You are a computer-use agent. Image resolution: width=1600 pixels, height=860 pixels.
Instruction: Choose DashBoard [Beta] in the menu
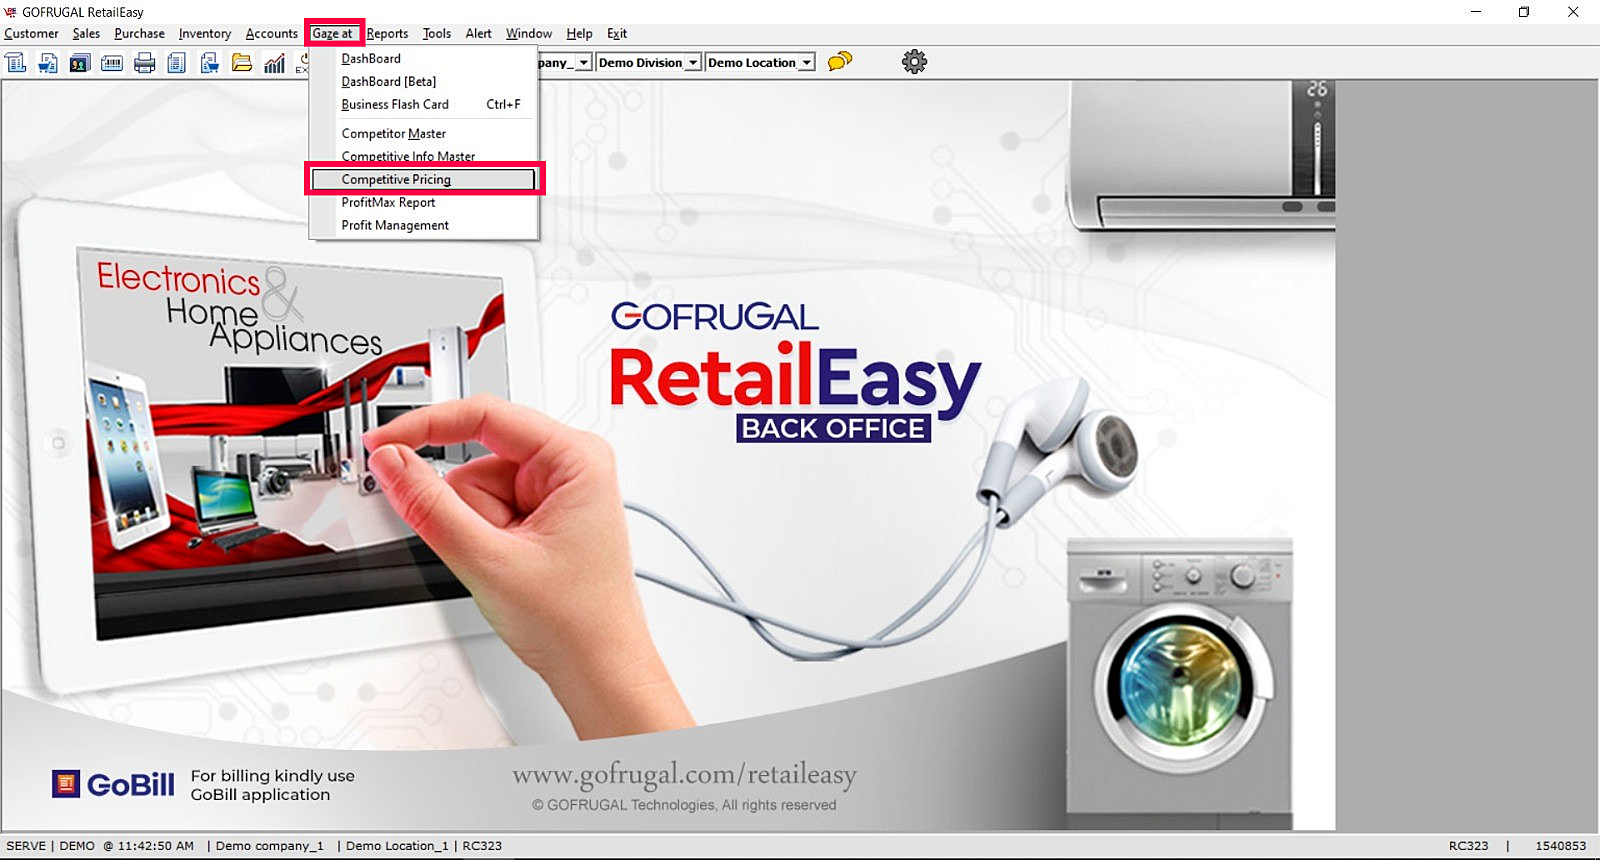(x=424, y=82)
